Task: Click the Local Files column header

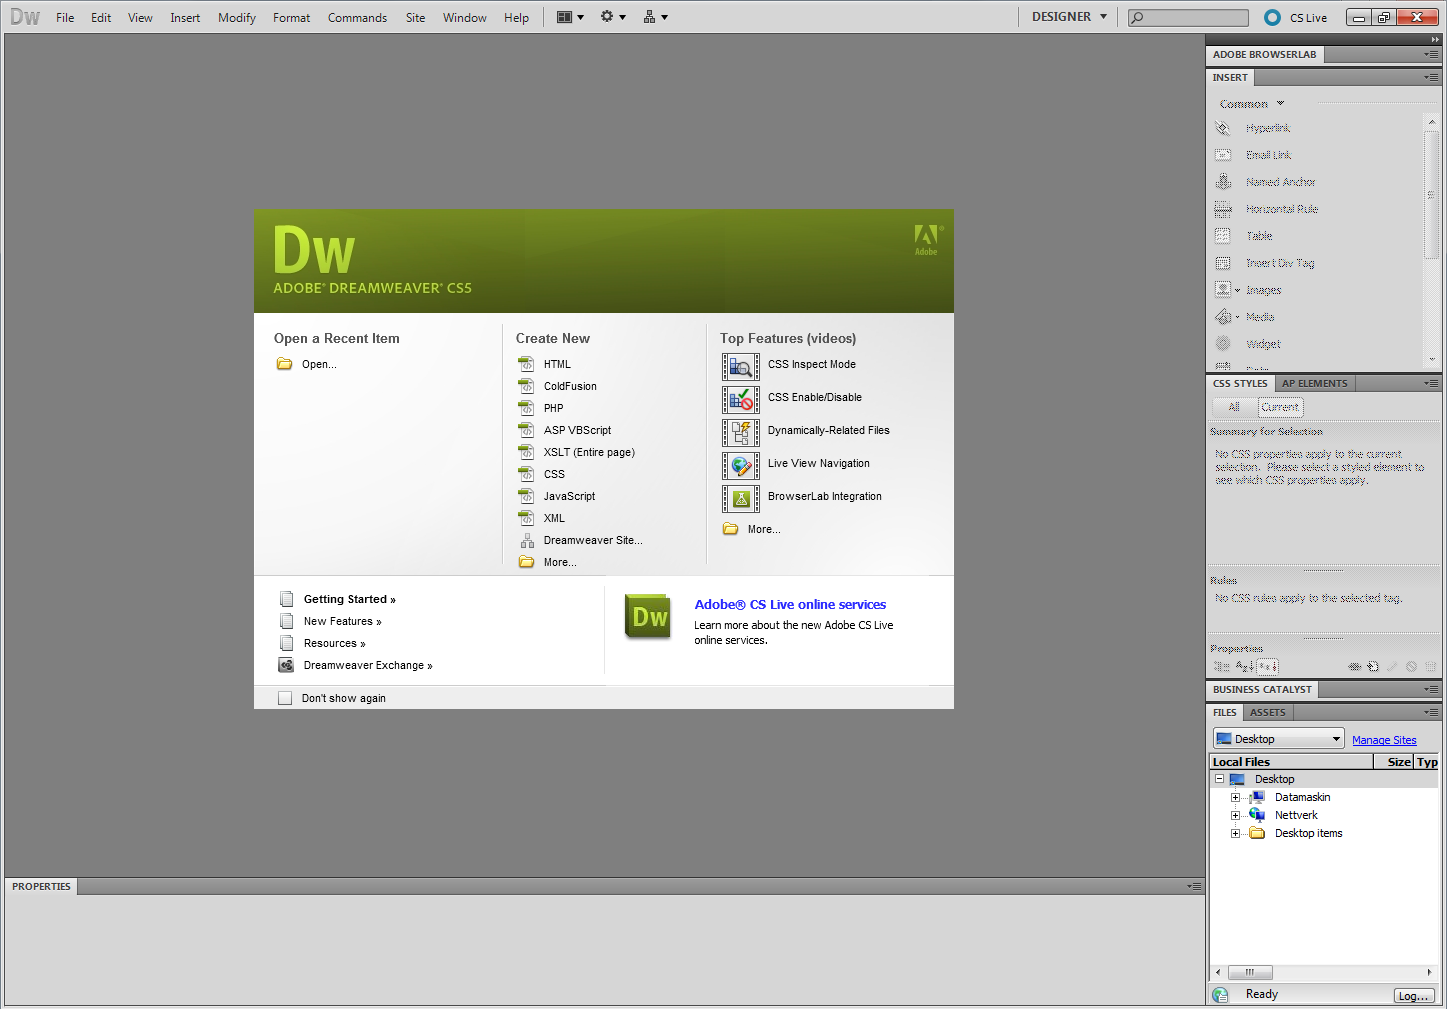Action: coord(1291,762)
